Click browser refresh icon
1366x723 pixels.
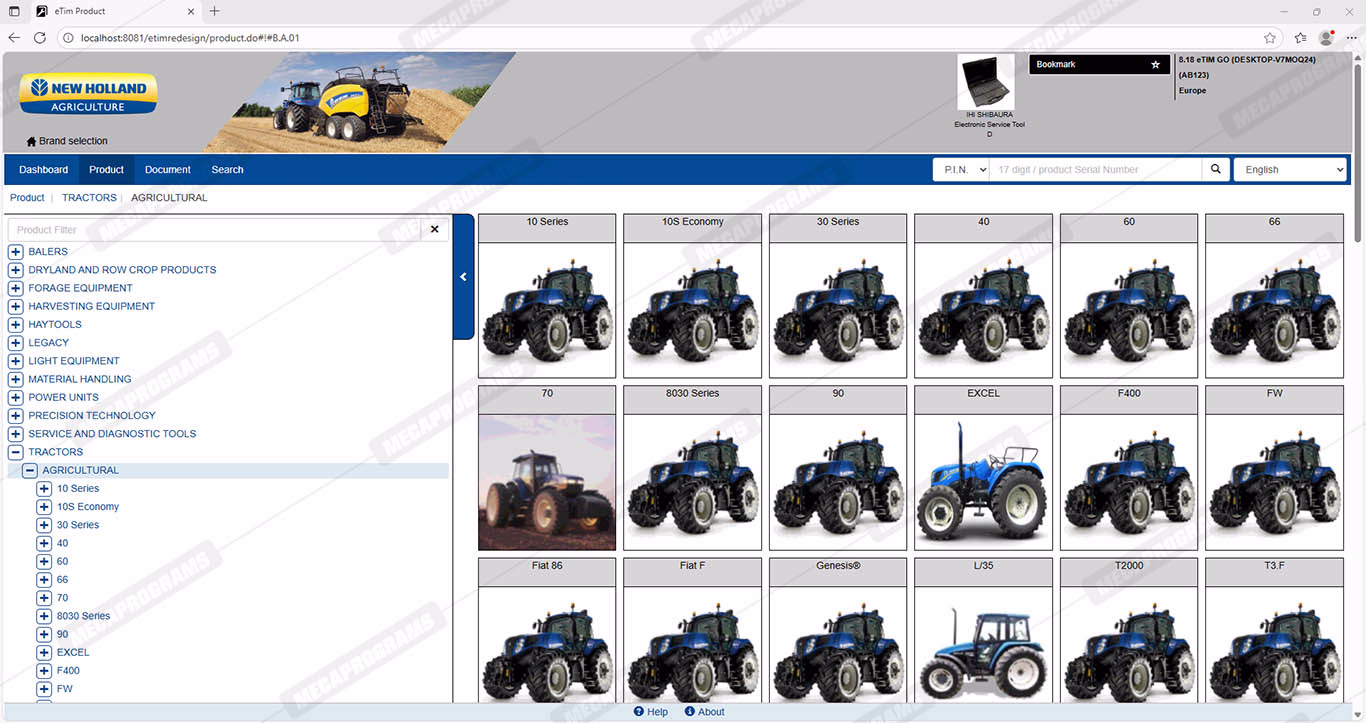(40, 38)
